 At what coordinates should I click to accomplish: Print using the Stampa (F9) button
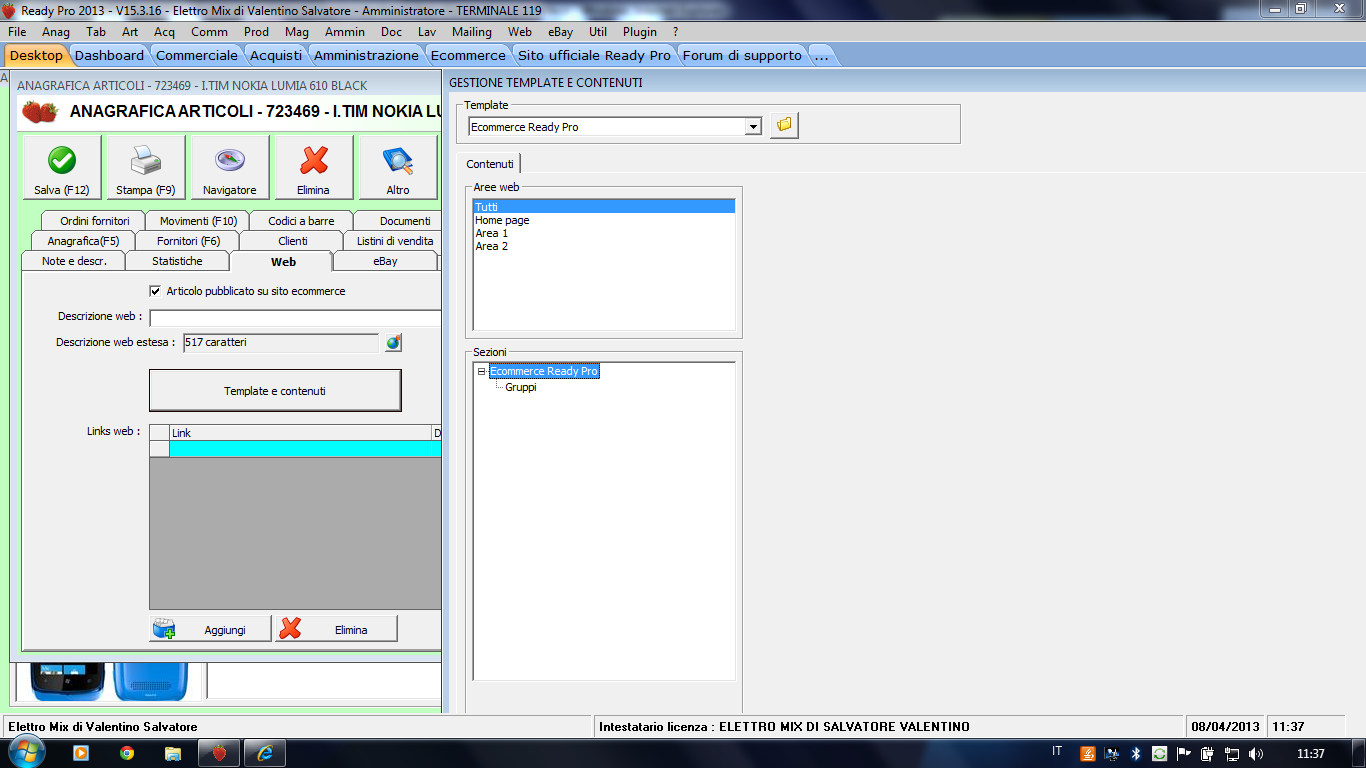click(146, 167)
